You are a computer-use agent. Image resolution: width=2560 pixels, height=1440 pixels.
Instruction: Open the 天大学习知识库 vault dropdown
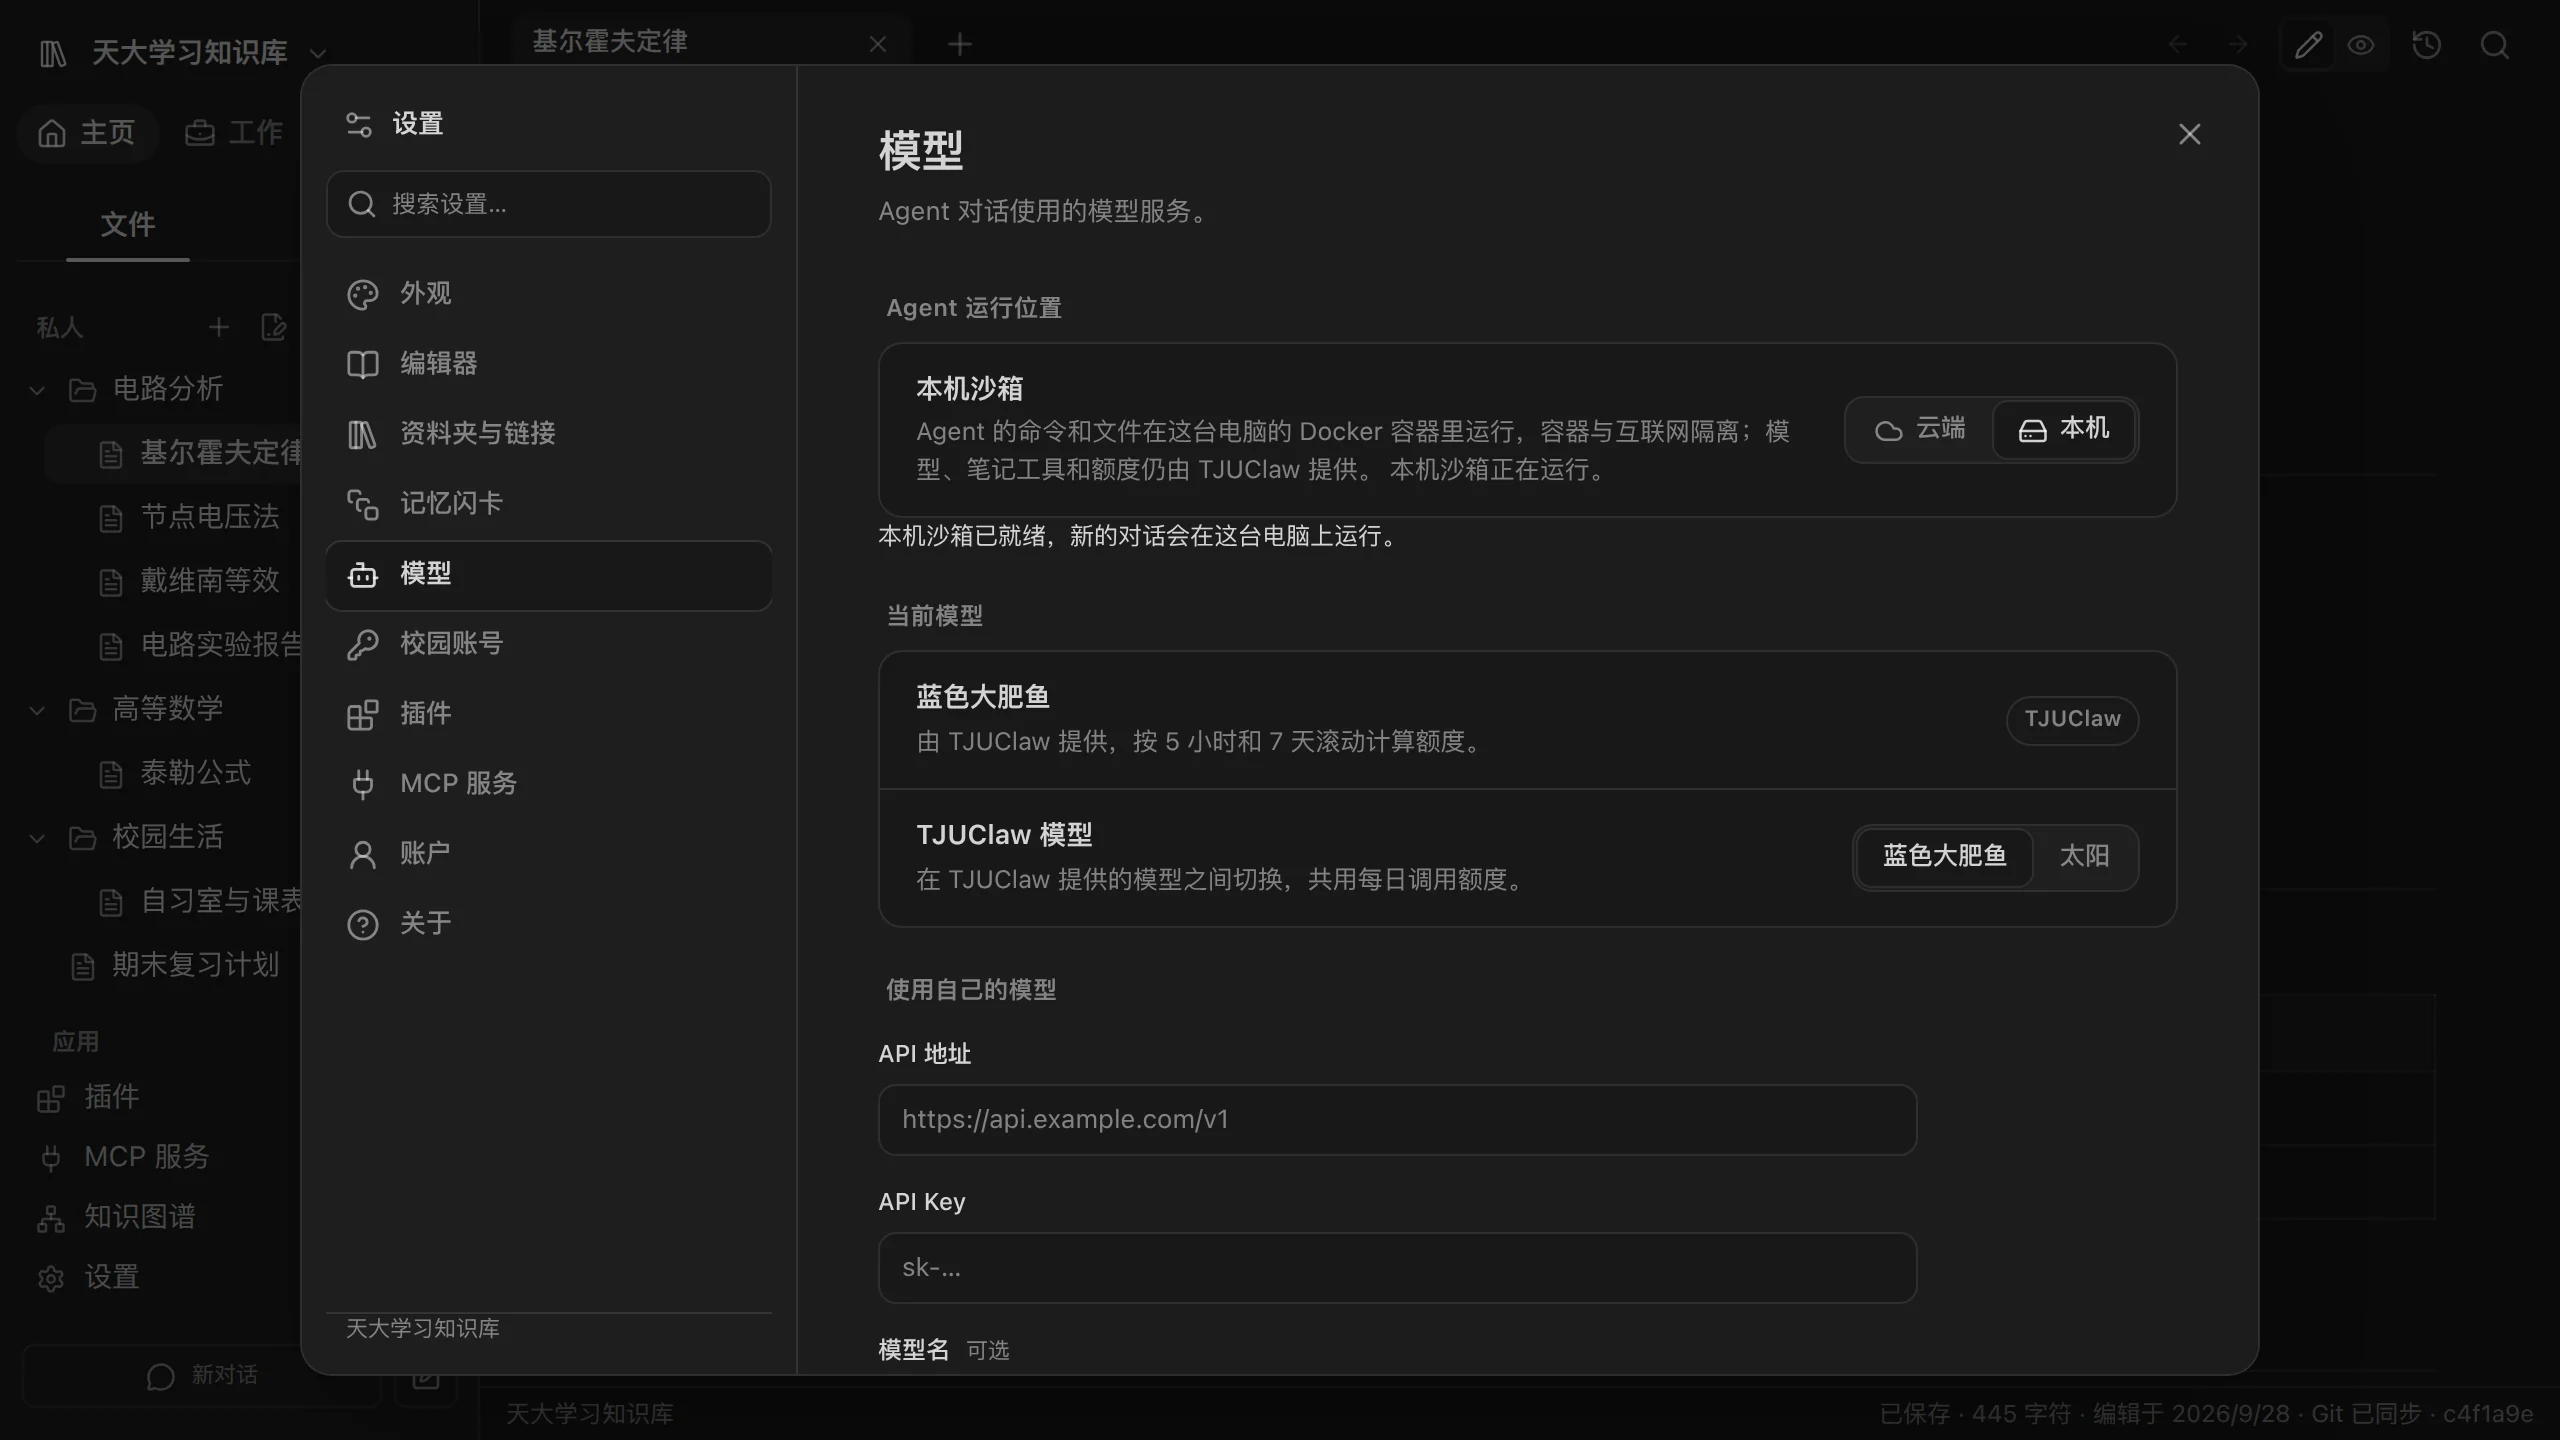click(318, 53)
